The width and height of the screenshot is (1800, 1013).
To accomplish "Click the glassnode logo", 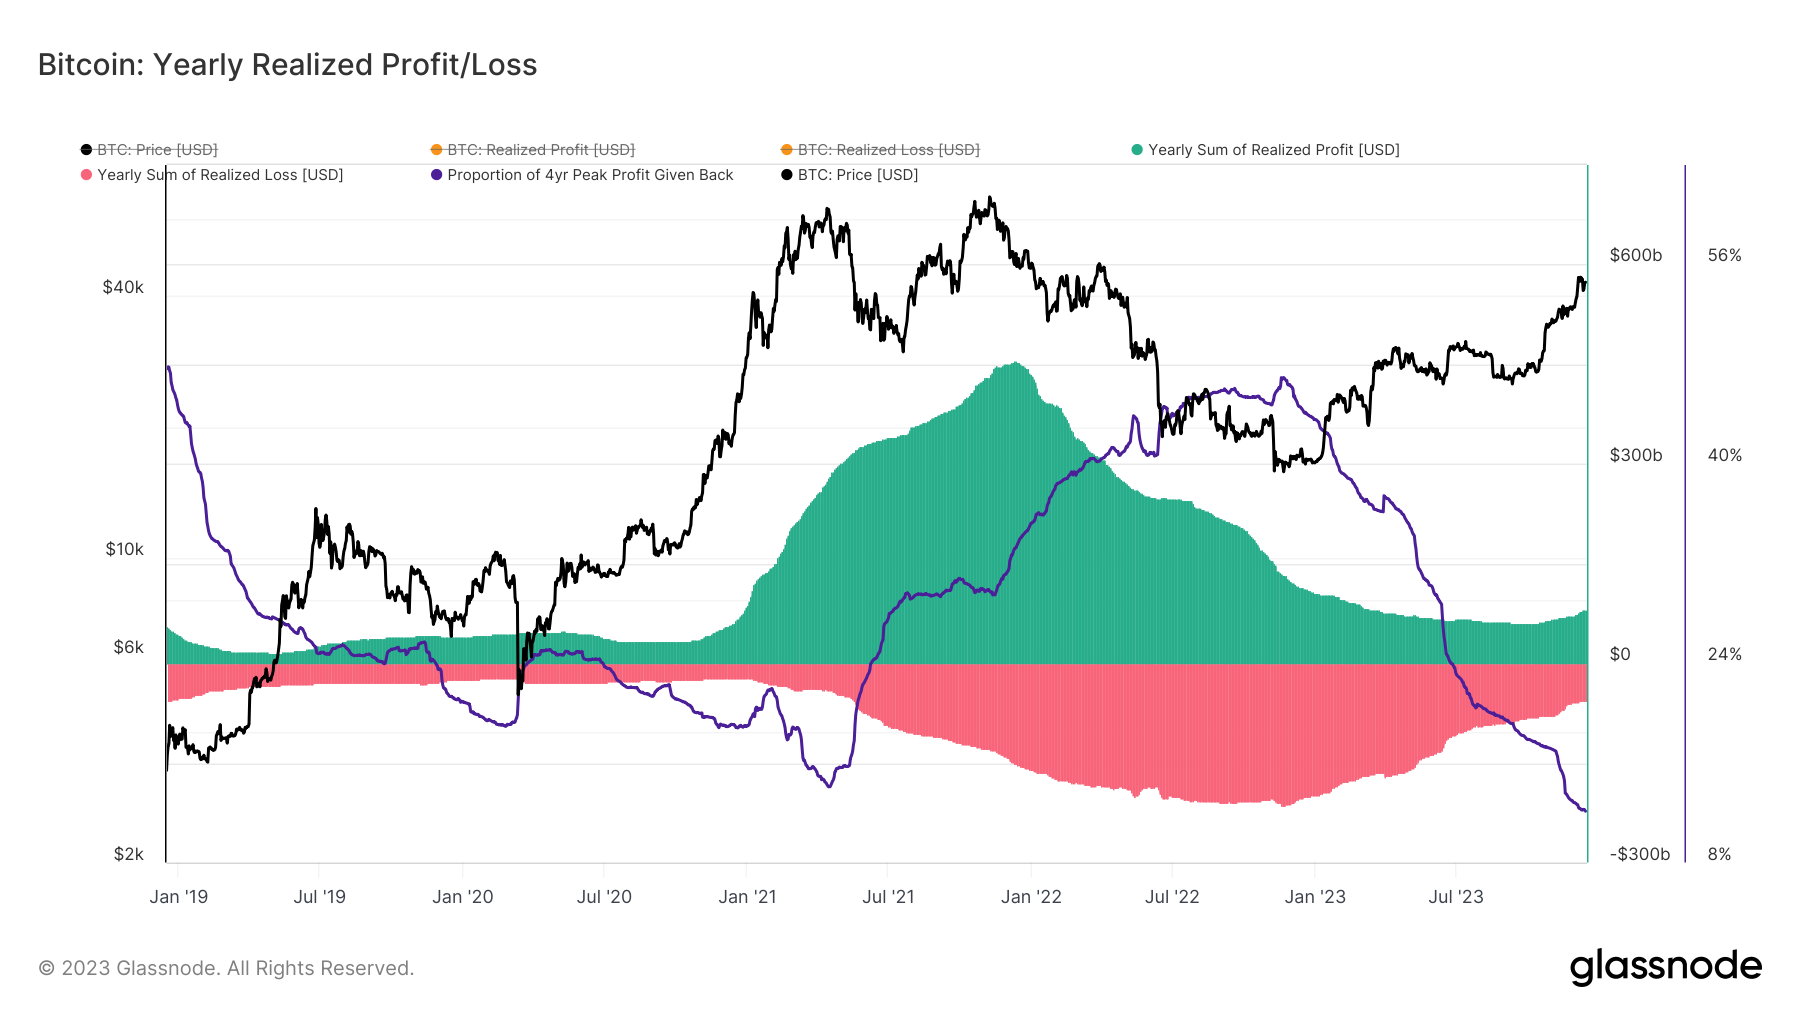I will 1665,967.
